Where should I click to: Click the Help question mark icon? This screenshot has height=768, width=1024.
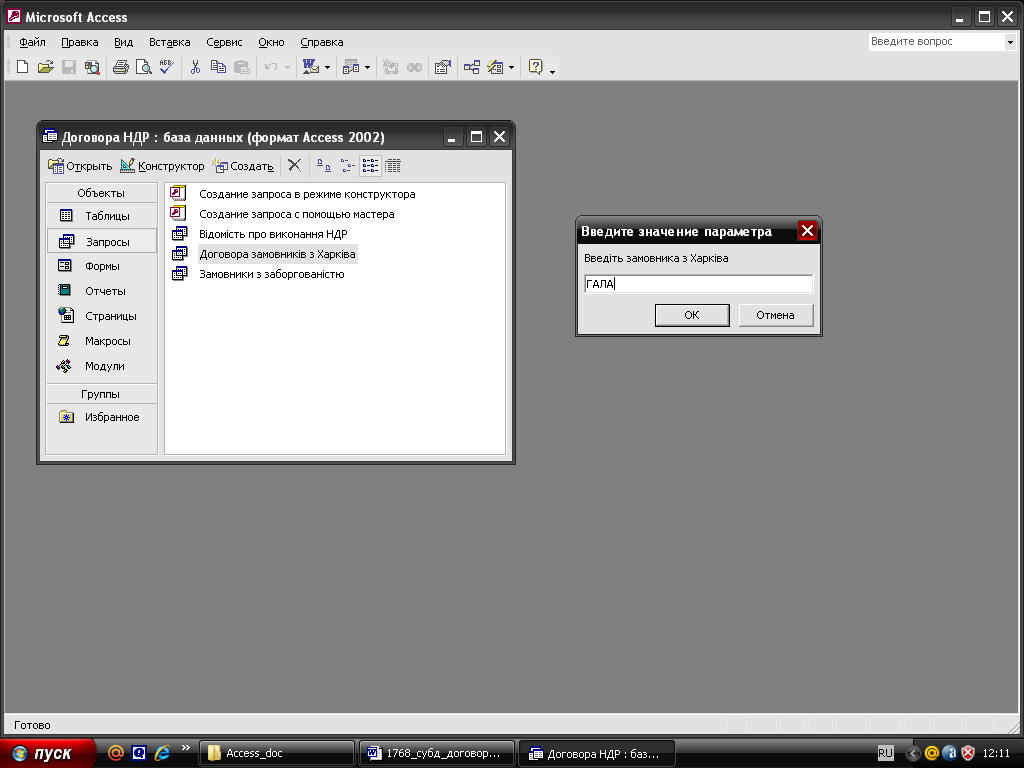[536, 67]
